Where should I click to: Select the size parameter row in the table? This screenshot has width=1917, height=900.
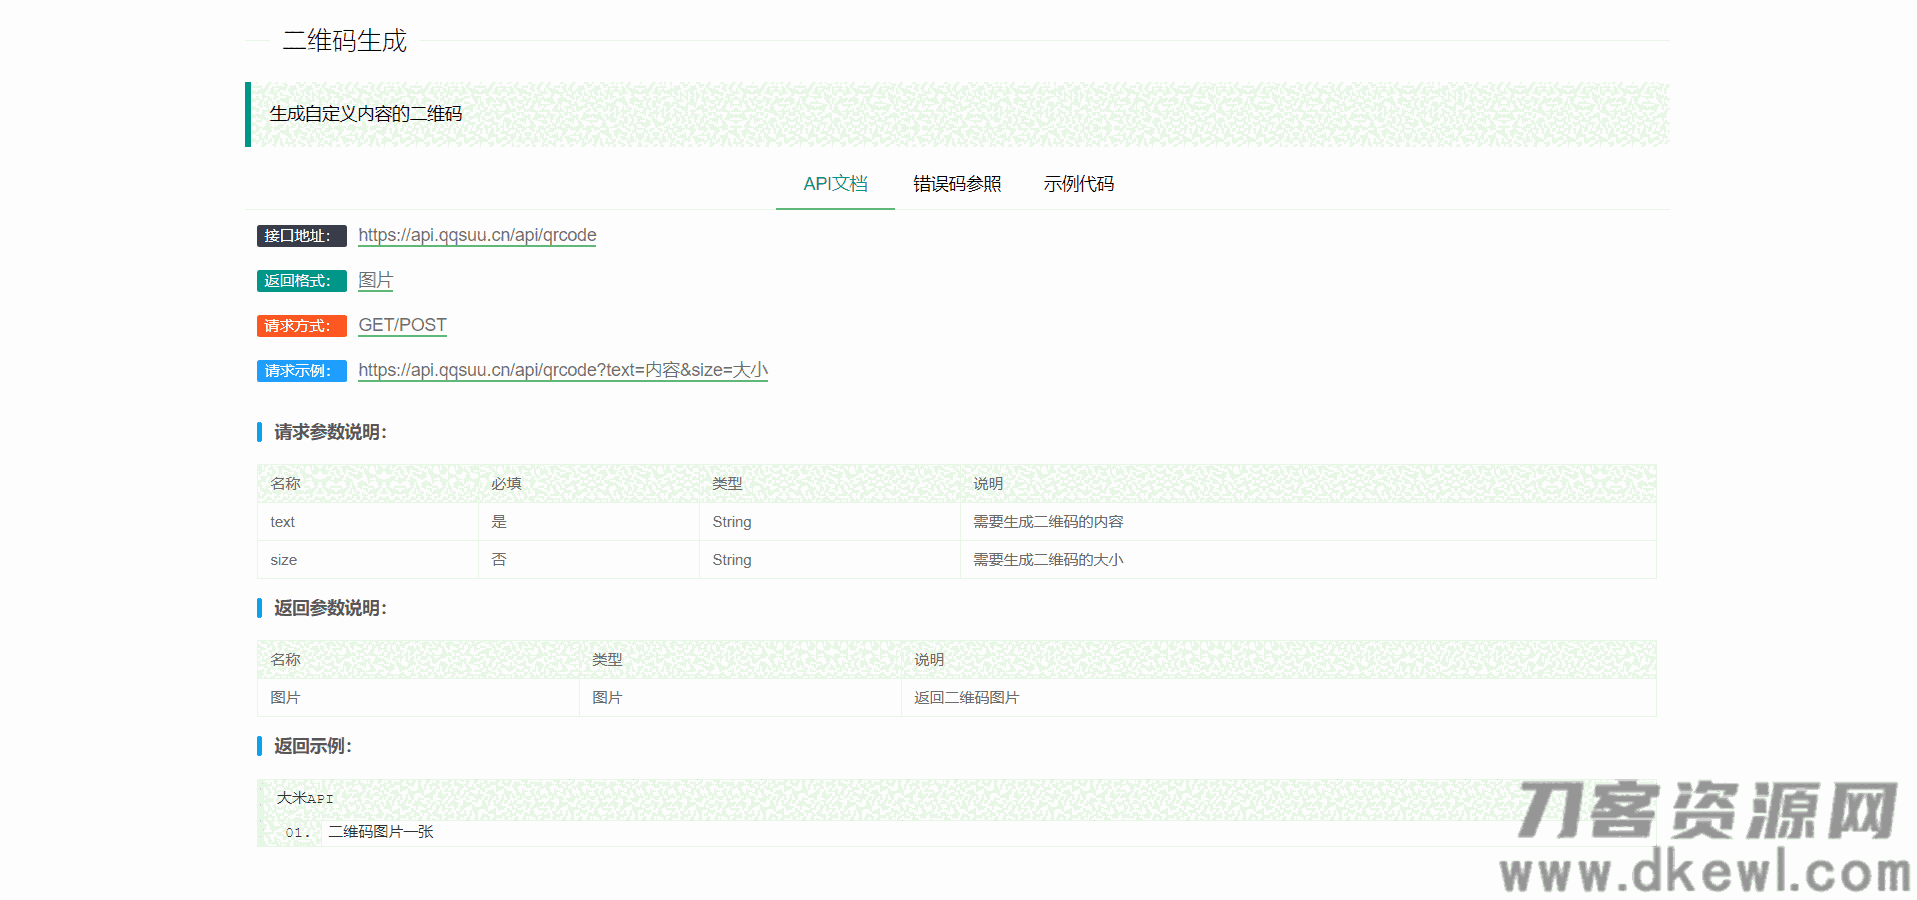tap(283, 560)
